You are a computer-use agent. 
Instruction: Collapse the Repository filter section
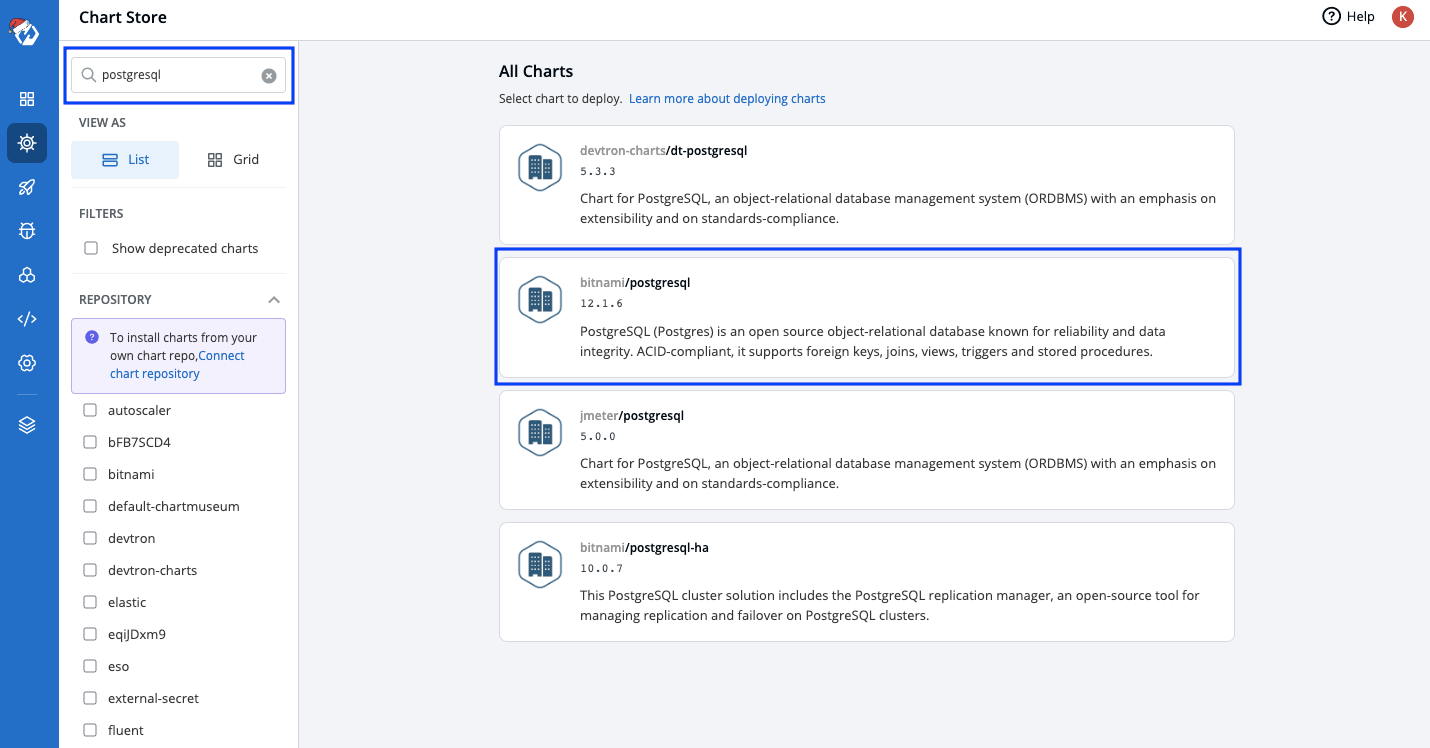tap(274, 300)
